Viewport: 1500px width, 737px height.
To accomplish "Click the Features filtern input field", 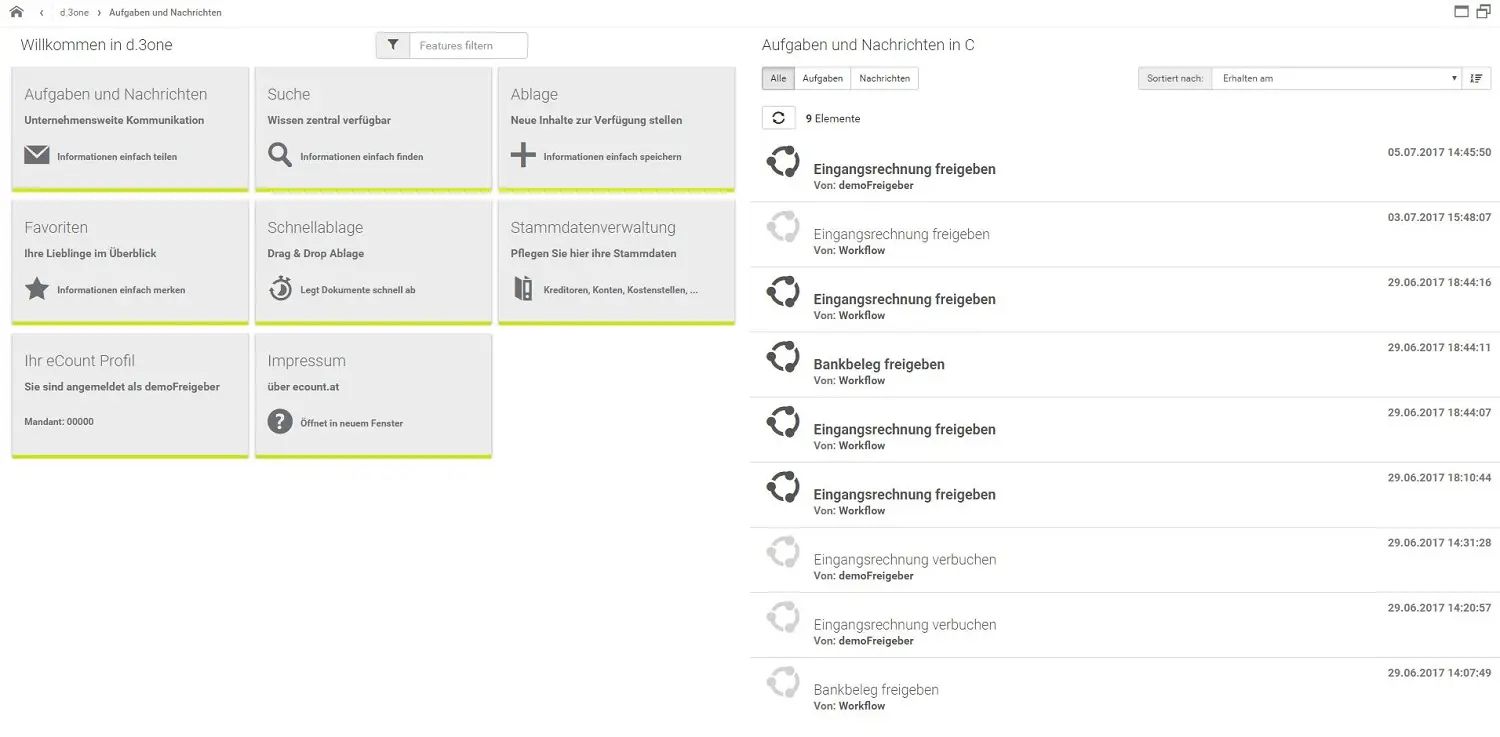I will [468, 45].
